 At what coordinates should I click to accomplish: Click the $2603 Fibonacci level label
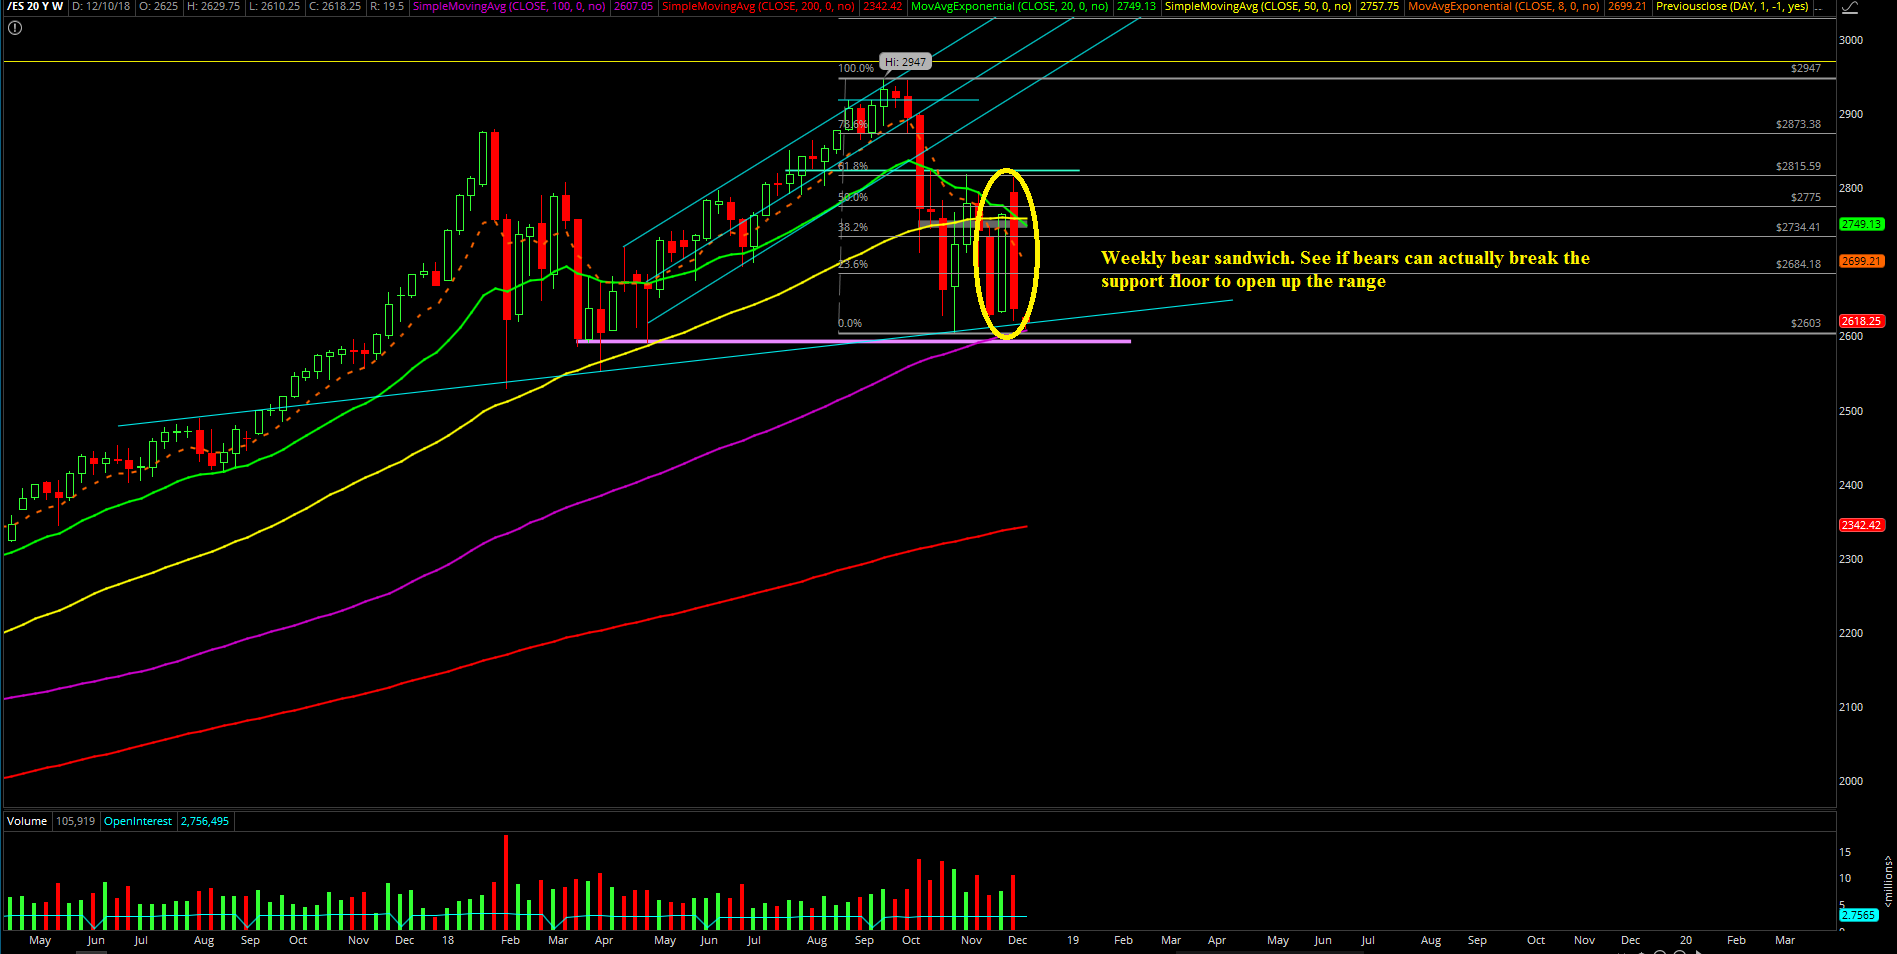click(1805, 324)
